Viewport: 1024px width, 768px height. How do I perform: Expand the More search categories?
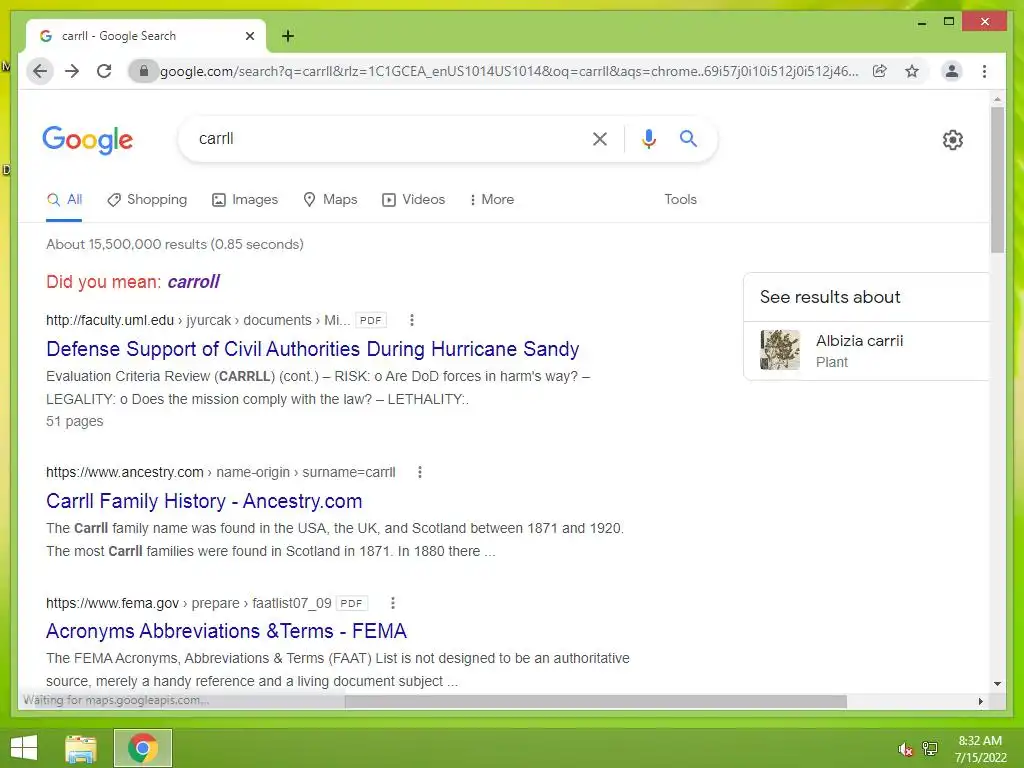(492, 200)
